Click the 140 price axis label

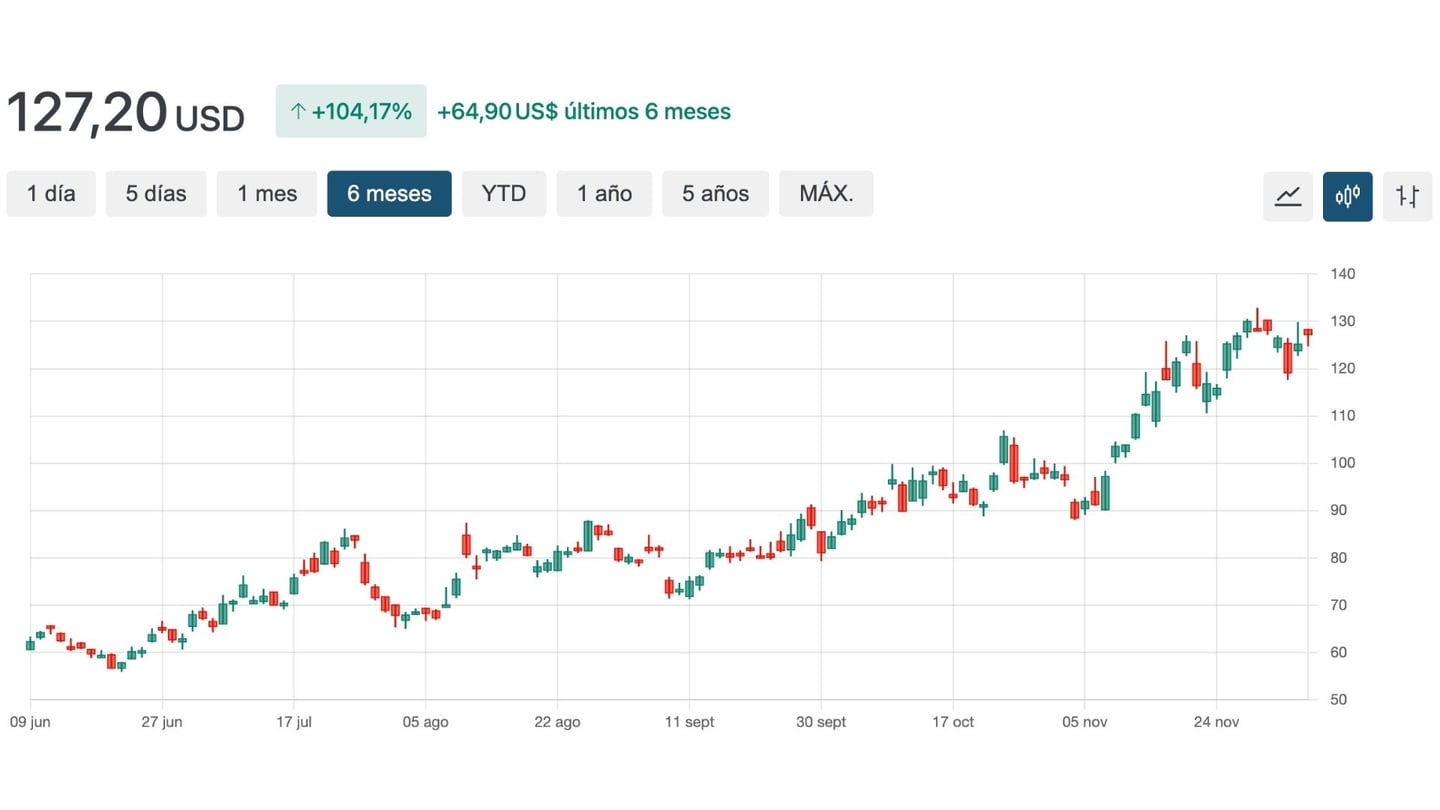1343,274
